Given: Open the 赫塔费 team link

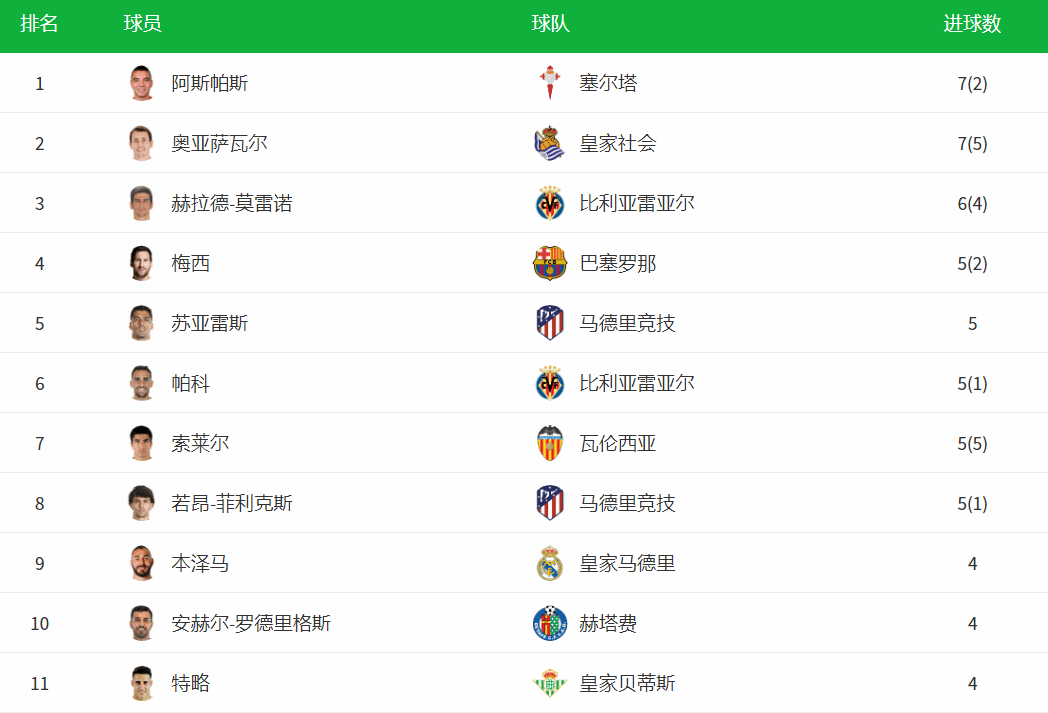Looking at the screenshot, I should tap(608, 623).
